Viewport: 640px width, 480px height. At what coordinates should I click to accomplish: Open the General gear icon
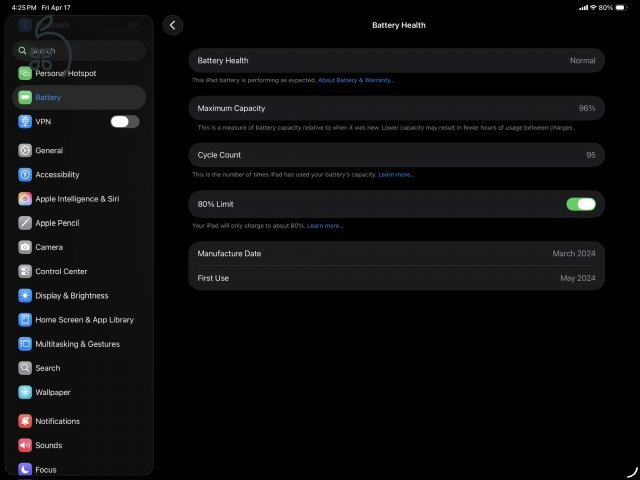25,151
